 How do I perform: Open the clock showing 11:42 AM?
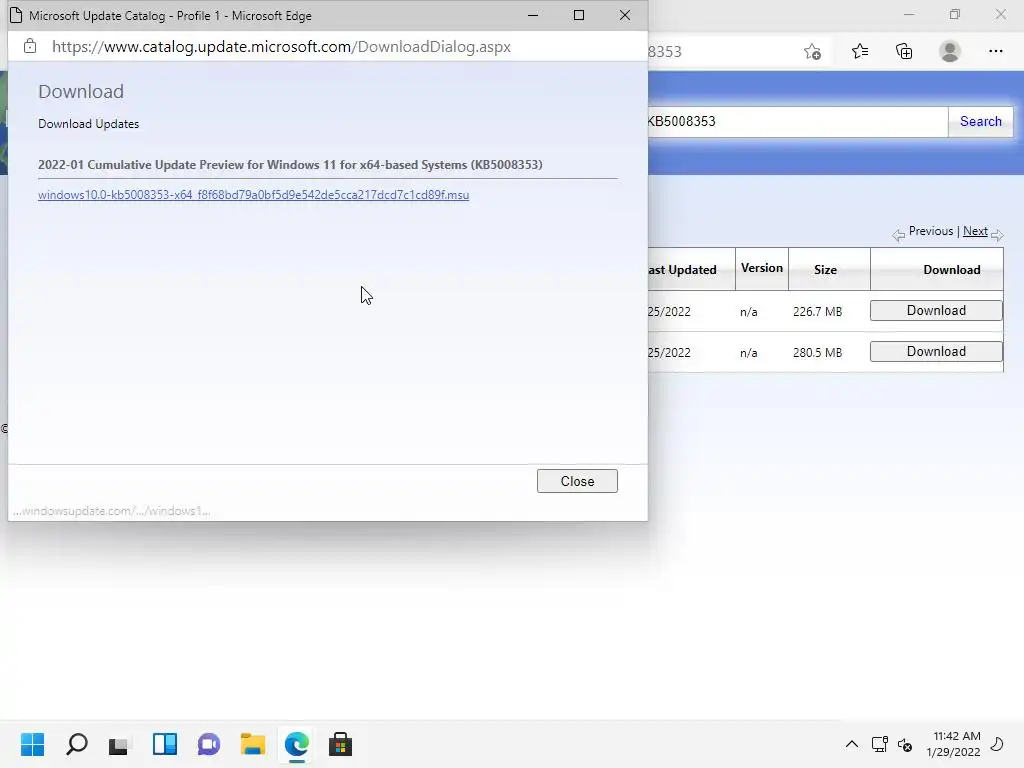pyautogui.click(x=953, y=744)
